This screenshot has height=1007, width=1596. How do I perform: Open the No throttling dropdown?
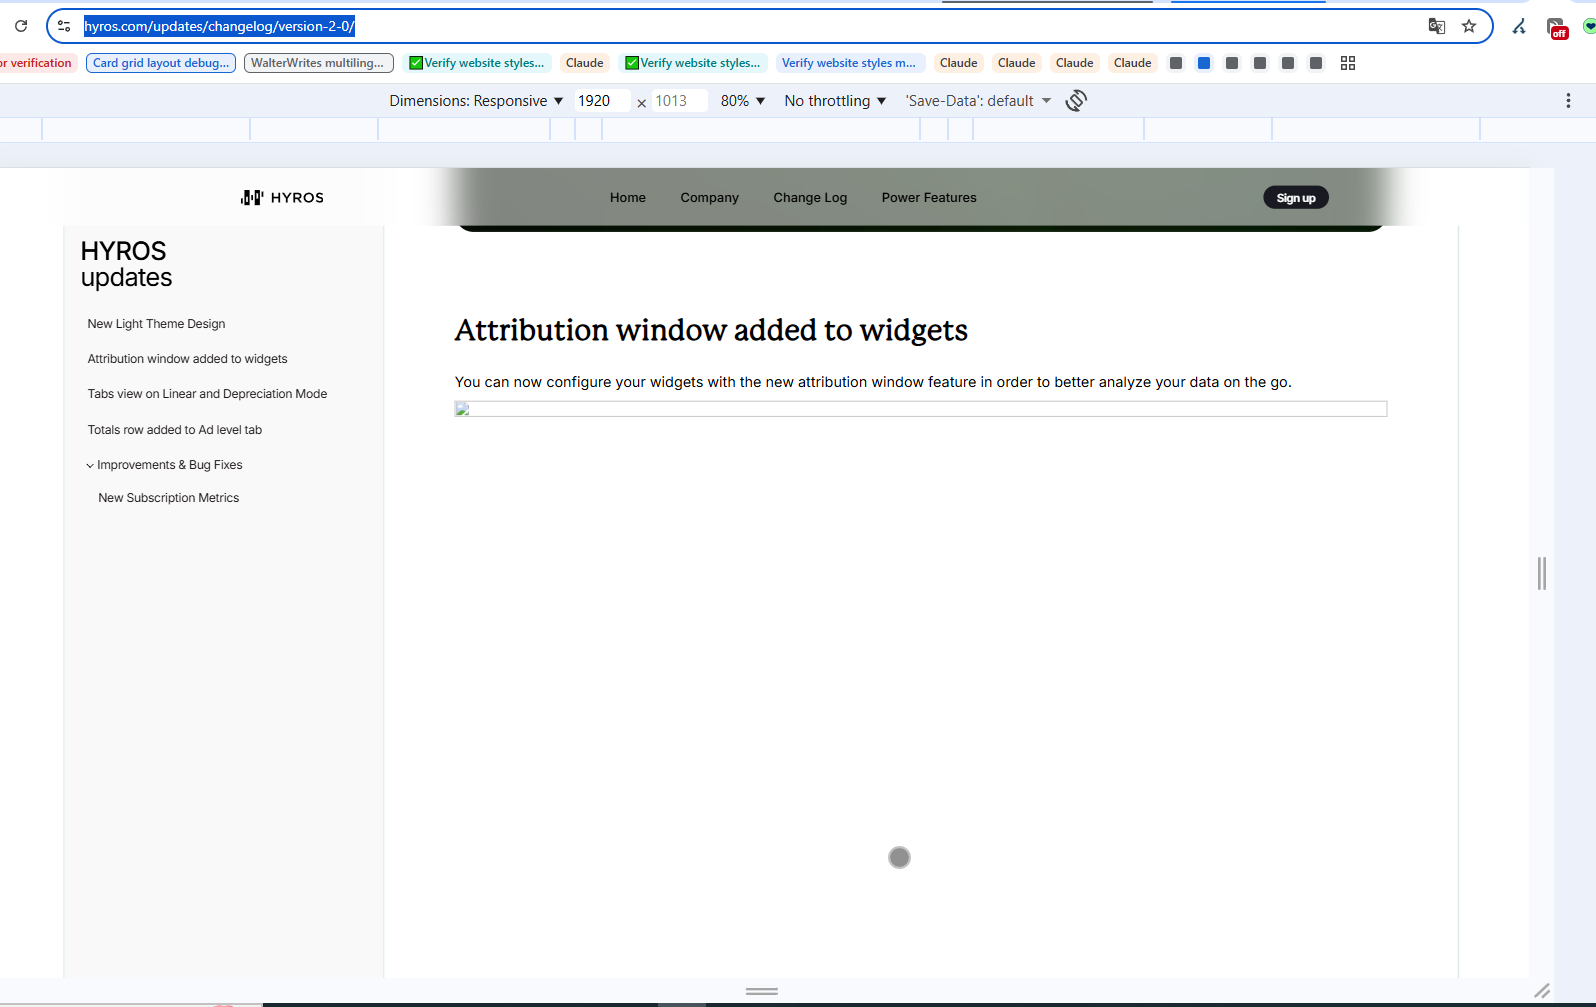point(835,101)
